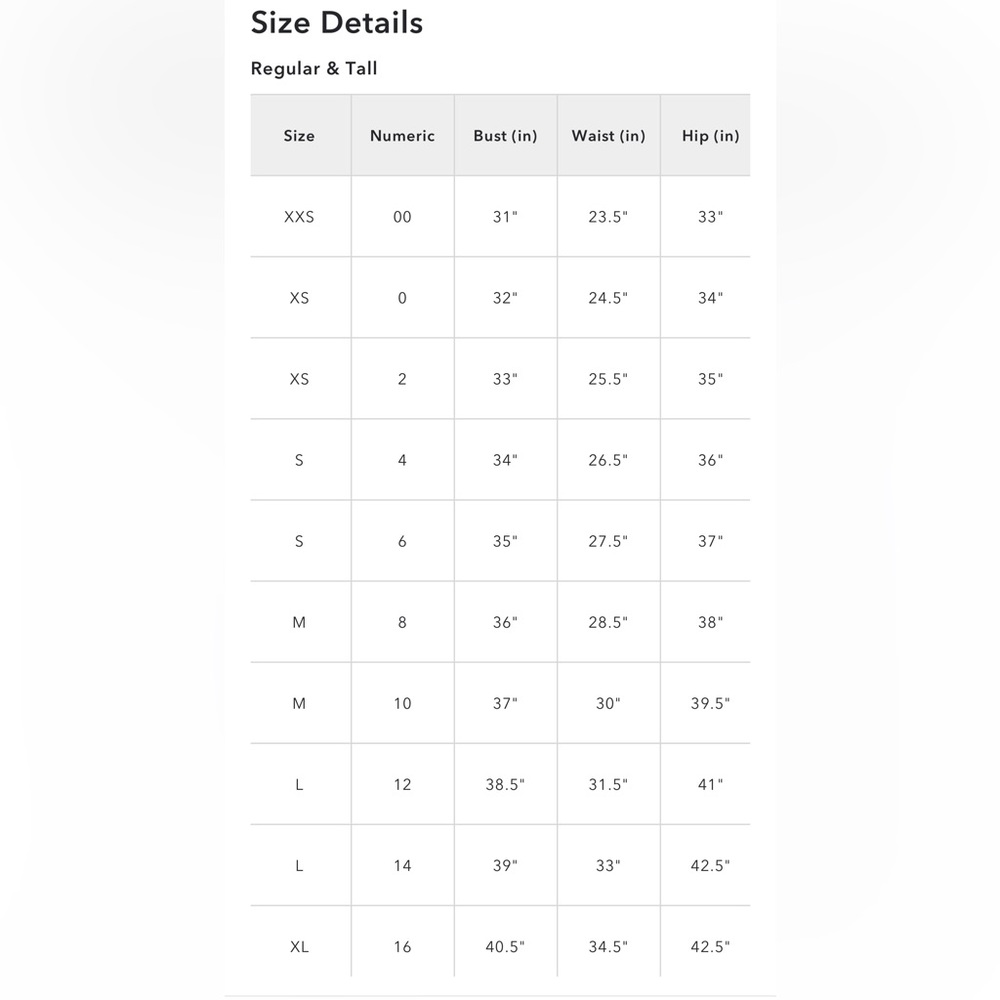The image size is (1000, 1000).
Task: Click the 39.5" hip cell
Action: coord(710,703)
